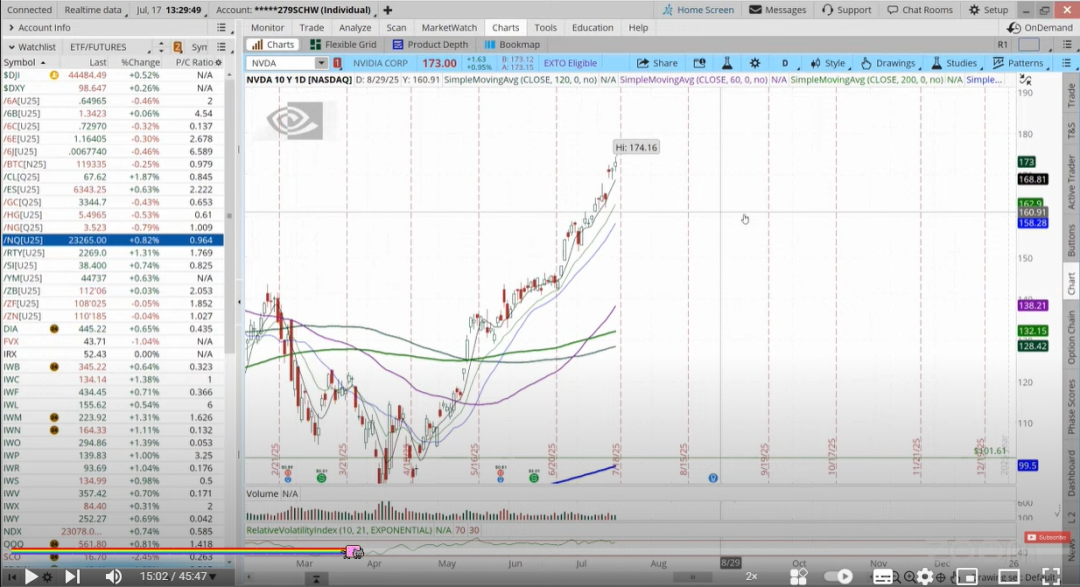Open the Patterns menu
Viewport: 1080px width, 587px height.
click(x=1018, y=63)
